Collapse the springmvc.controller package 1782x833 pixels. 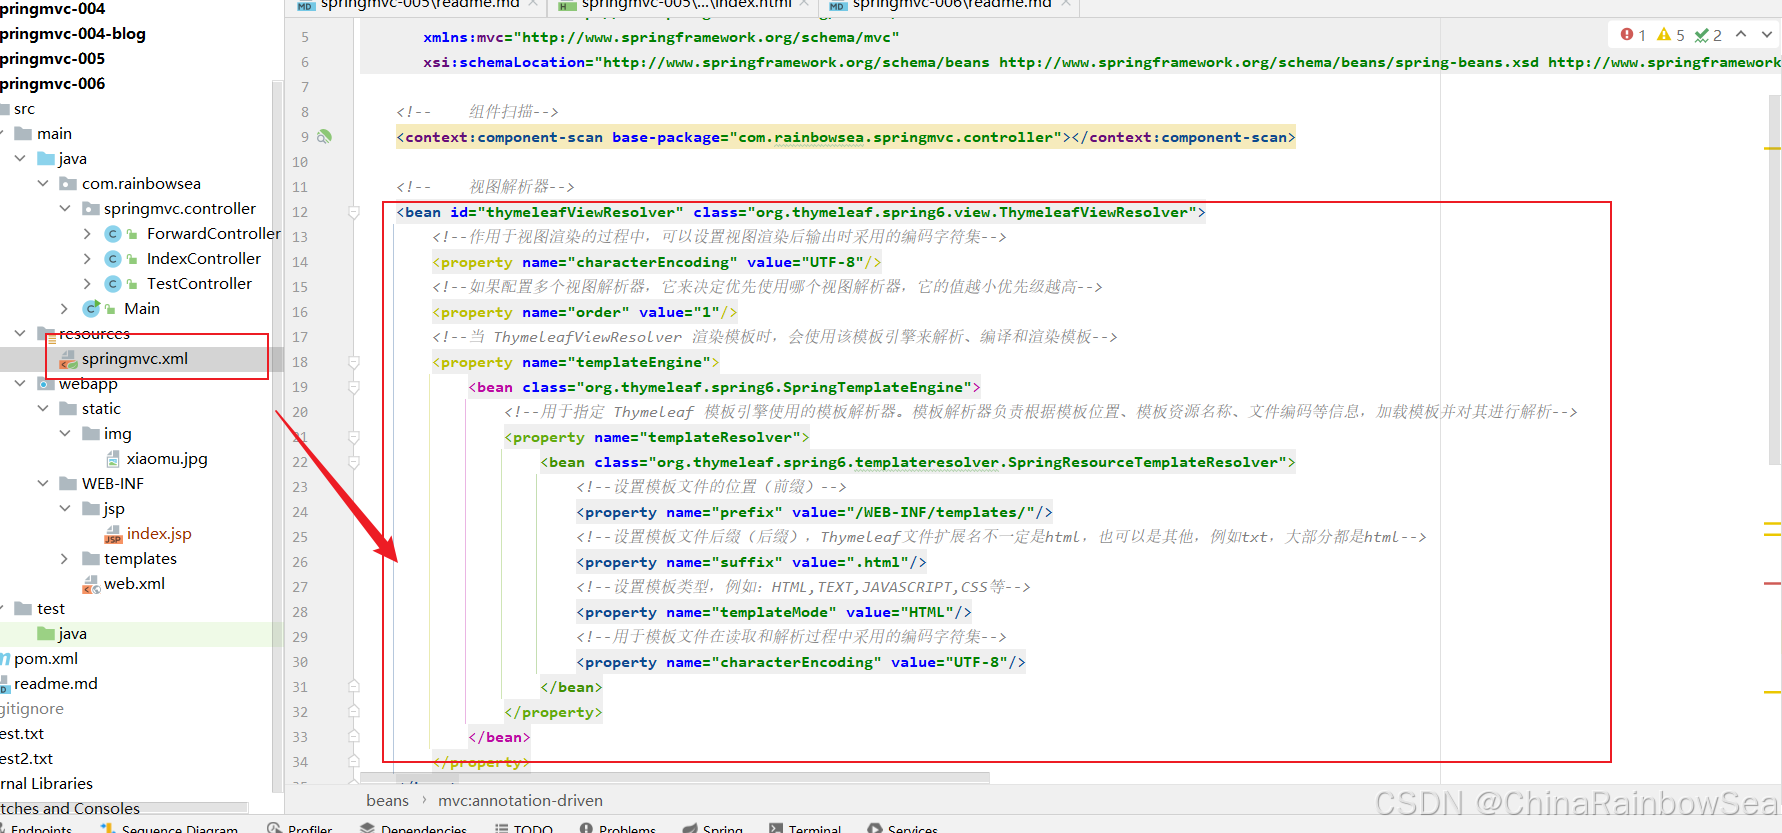point(65,209)
